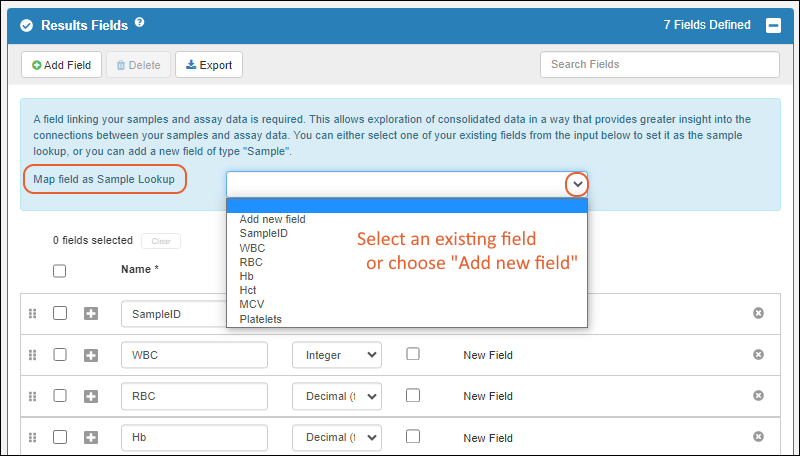This screenshot has height=456, width=800.
Task: Select Platelets in the lookup list
Action: pos(261,319)
